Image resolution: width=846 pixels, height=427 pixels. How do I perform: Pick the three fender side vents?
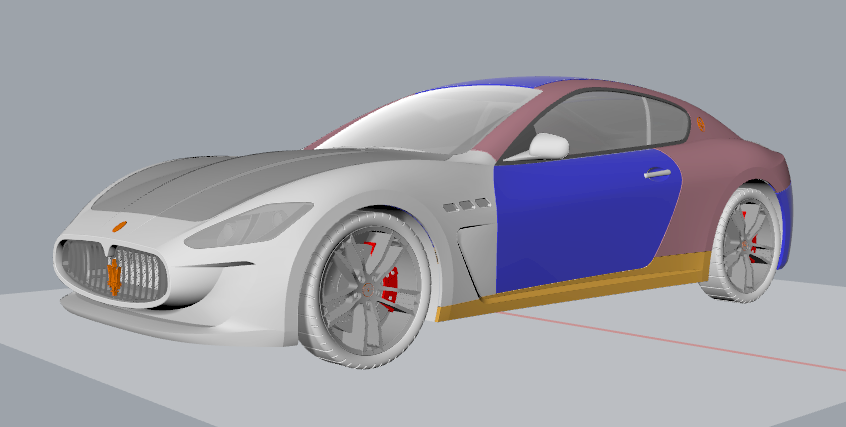click(x=467, y=205)
